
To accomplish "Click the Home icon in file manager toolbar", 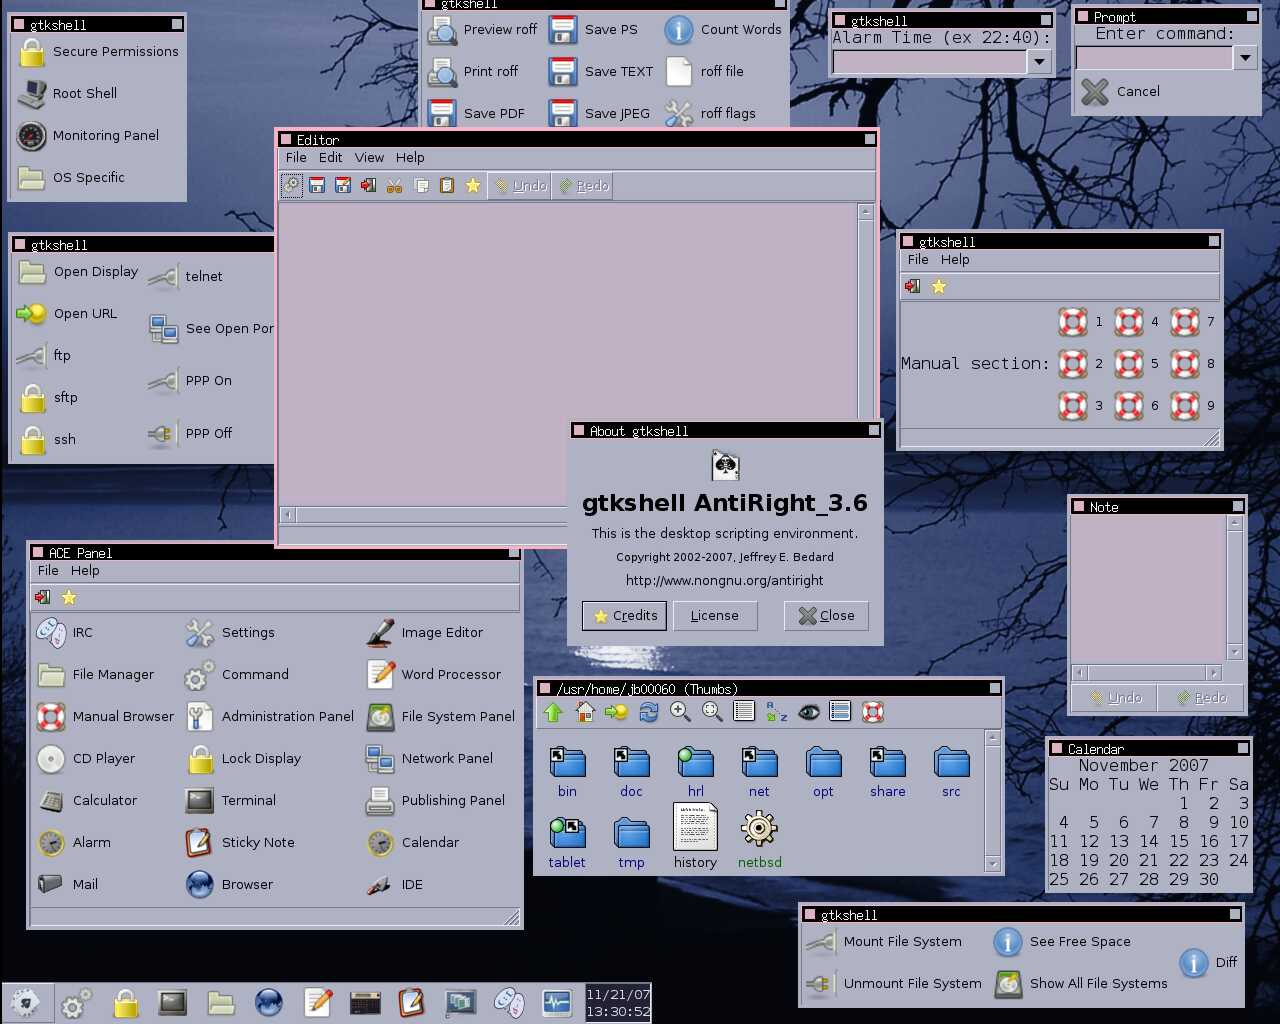I will click(x=585, y=712).
